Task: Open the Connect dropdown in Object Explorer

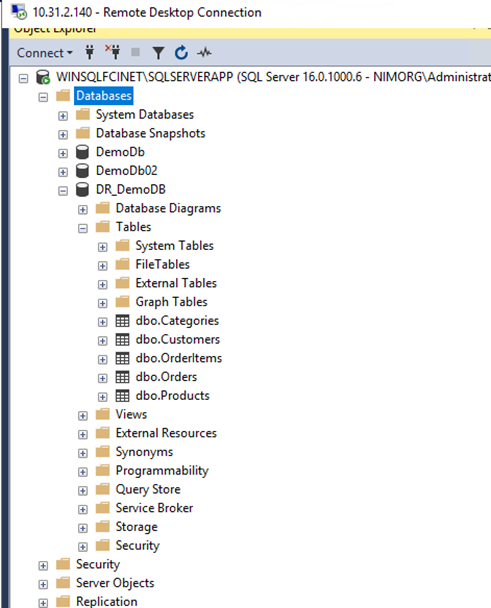Action: coord(44,53)
